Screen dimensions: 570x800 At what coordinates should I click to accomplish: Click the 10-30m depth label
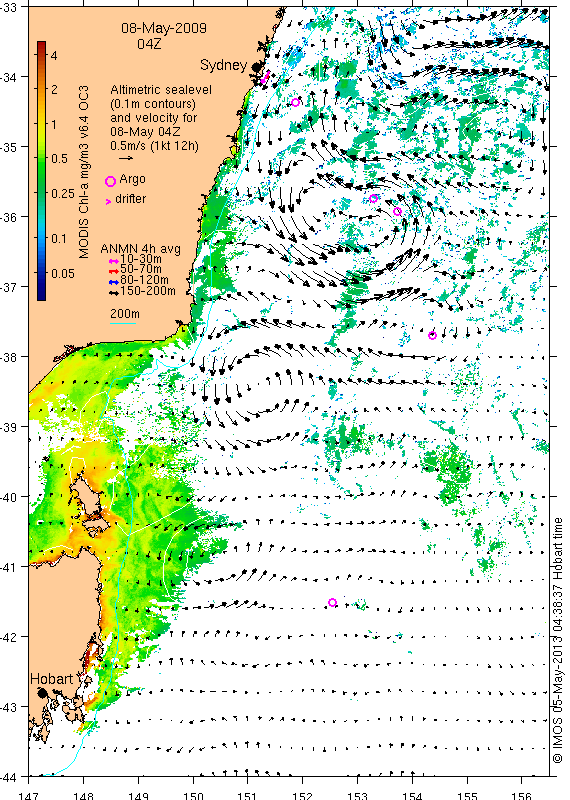[141, 260]
